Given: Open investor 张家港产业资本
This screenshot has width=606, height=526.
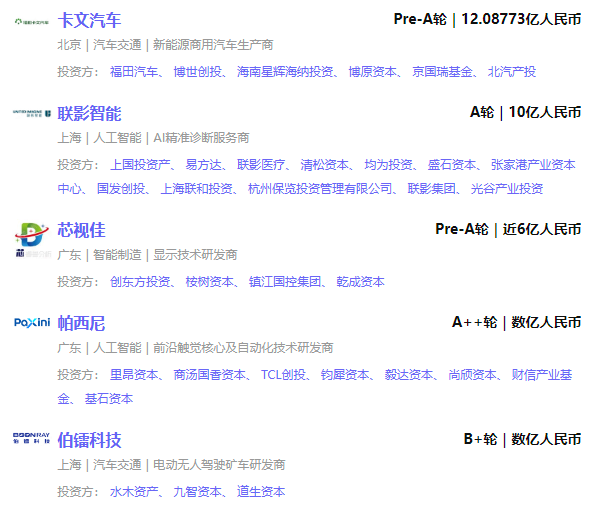Looking at the screenshot, I should coord(533,165).
